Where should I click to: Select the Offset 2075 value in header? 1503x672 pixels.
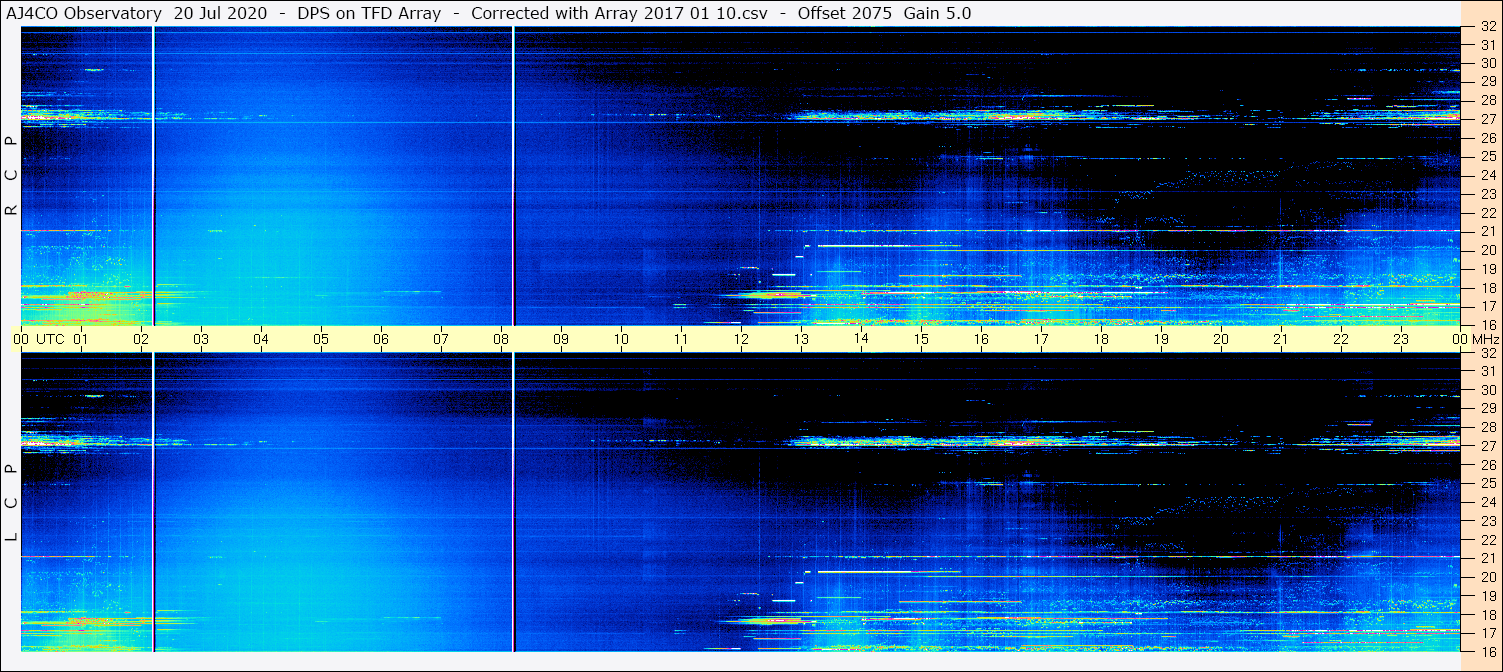click(x=845, y=14)
